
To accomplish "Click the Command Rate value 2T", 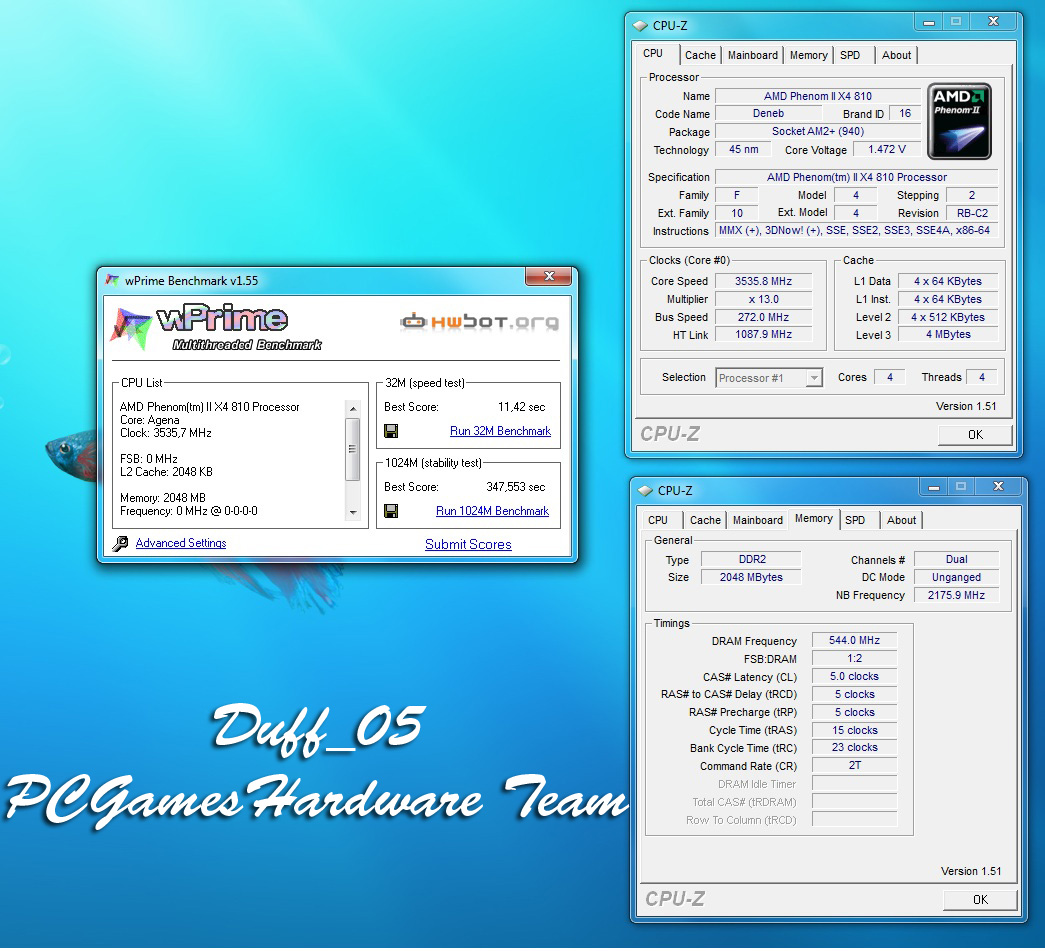I will (854, 766).
